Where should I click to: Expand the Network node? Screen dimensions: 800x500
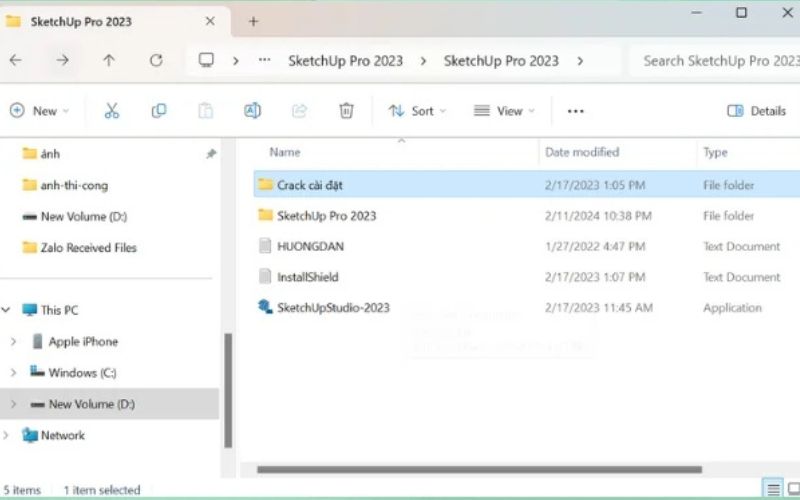[x=6, y=435]
